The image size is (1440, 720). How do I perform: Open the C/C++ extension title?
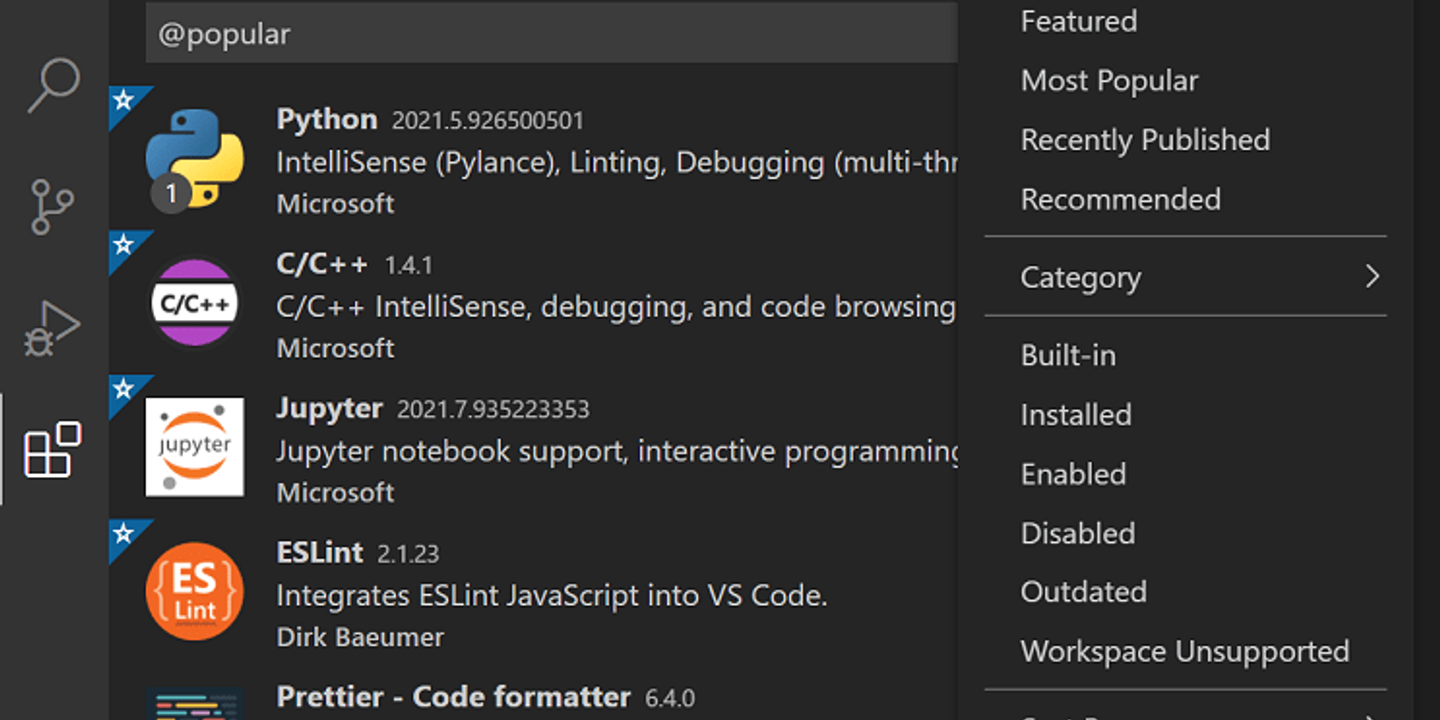click(x=322, y=263)
